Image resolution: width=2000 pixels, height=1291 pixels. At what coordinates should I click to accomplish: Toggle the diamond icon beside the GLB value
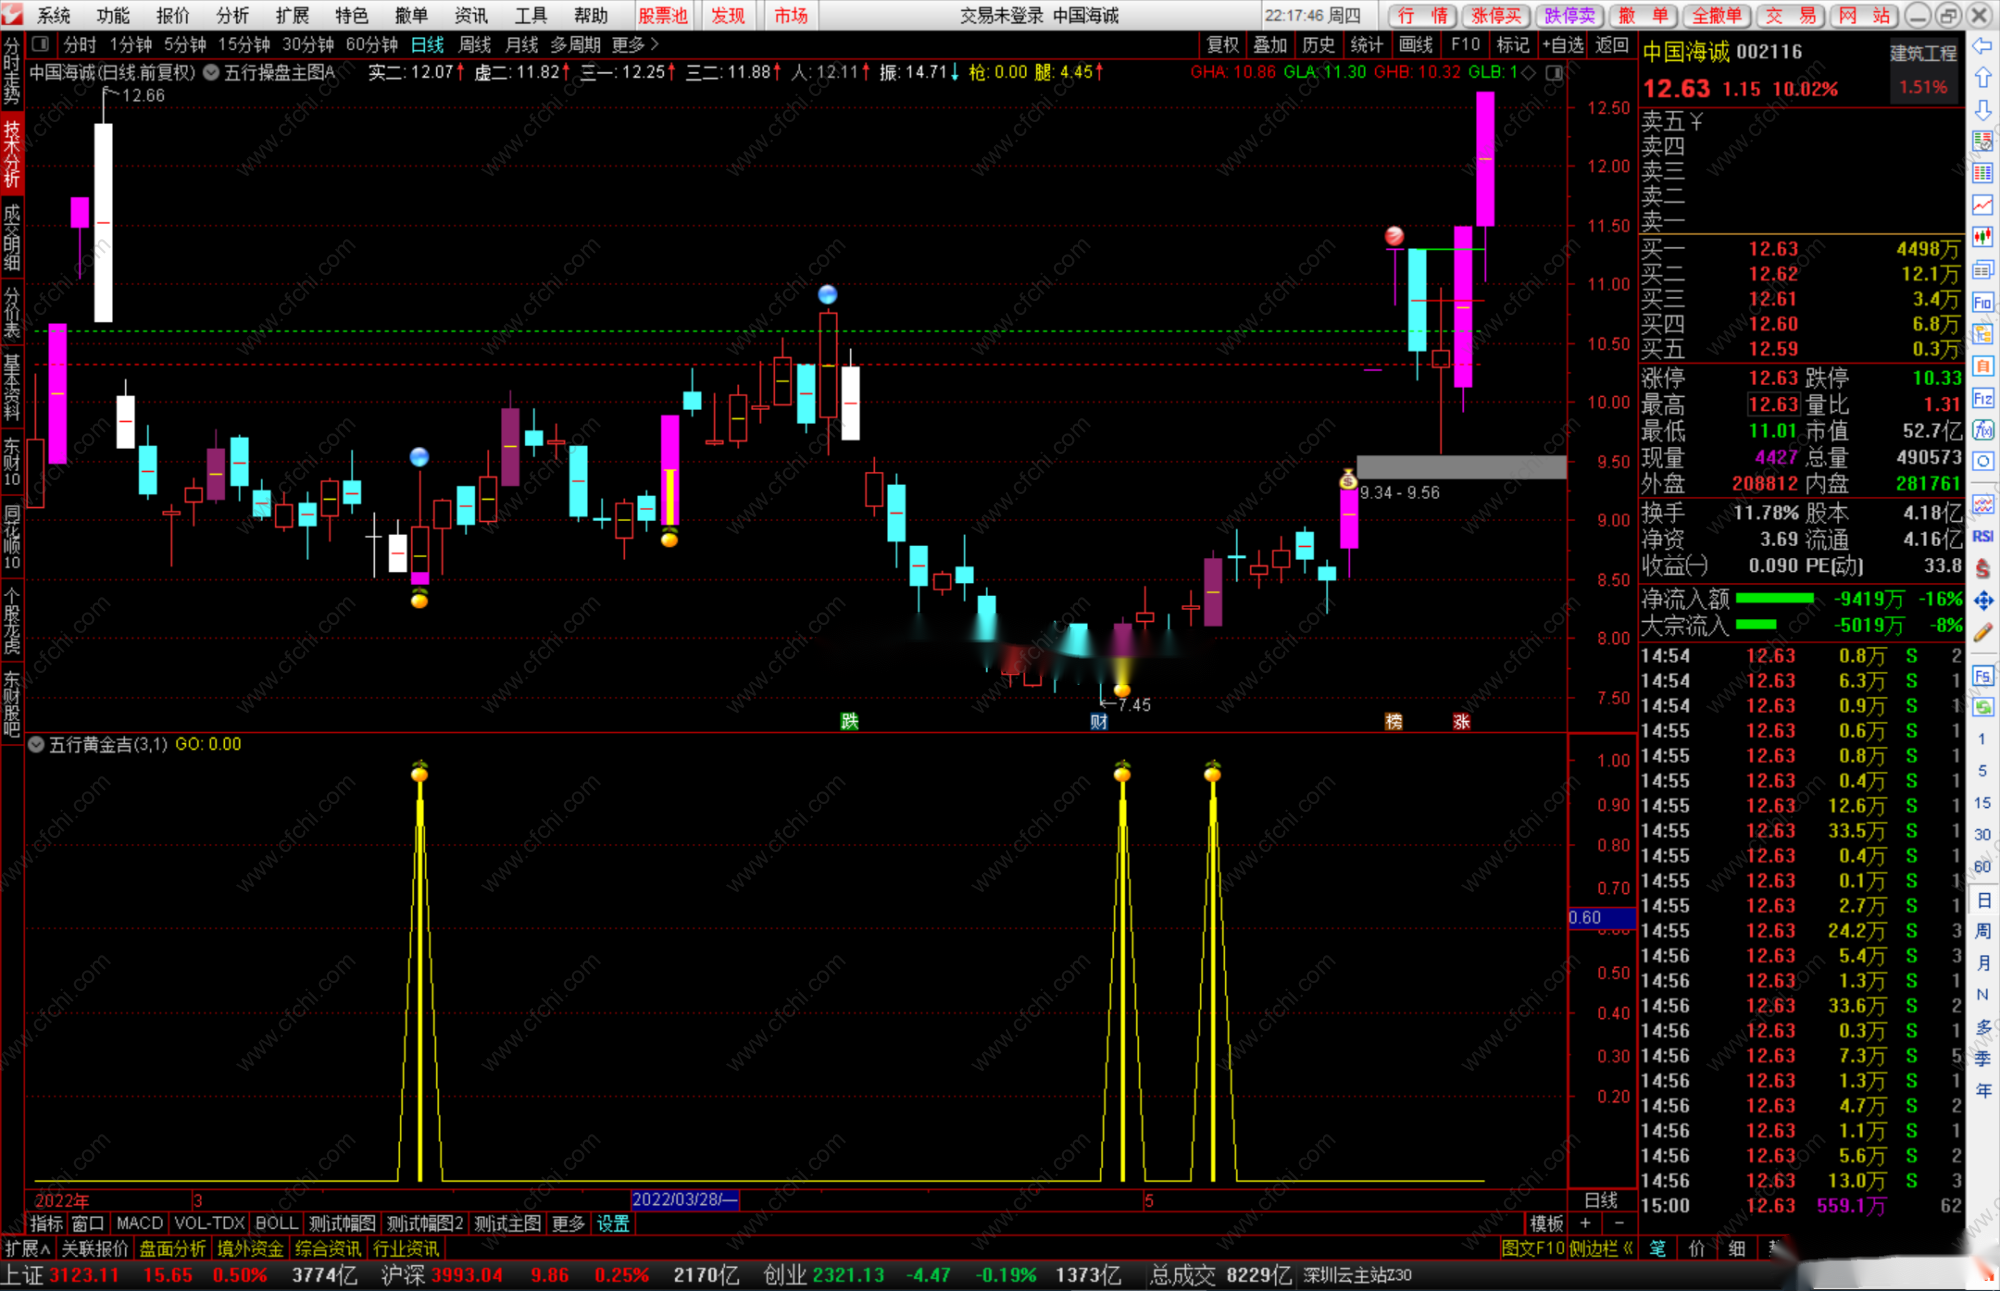coord(1528,72)
